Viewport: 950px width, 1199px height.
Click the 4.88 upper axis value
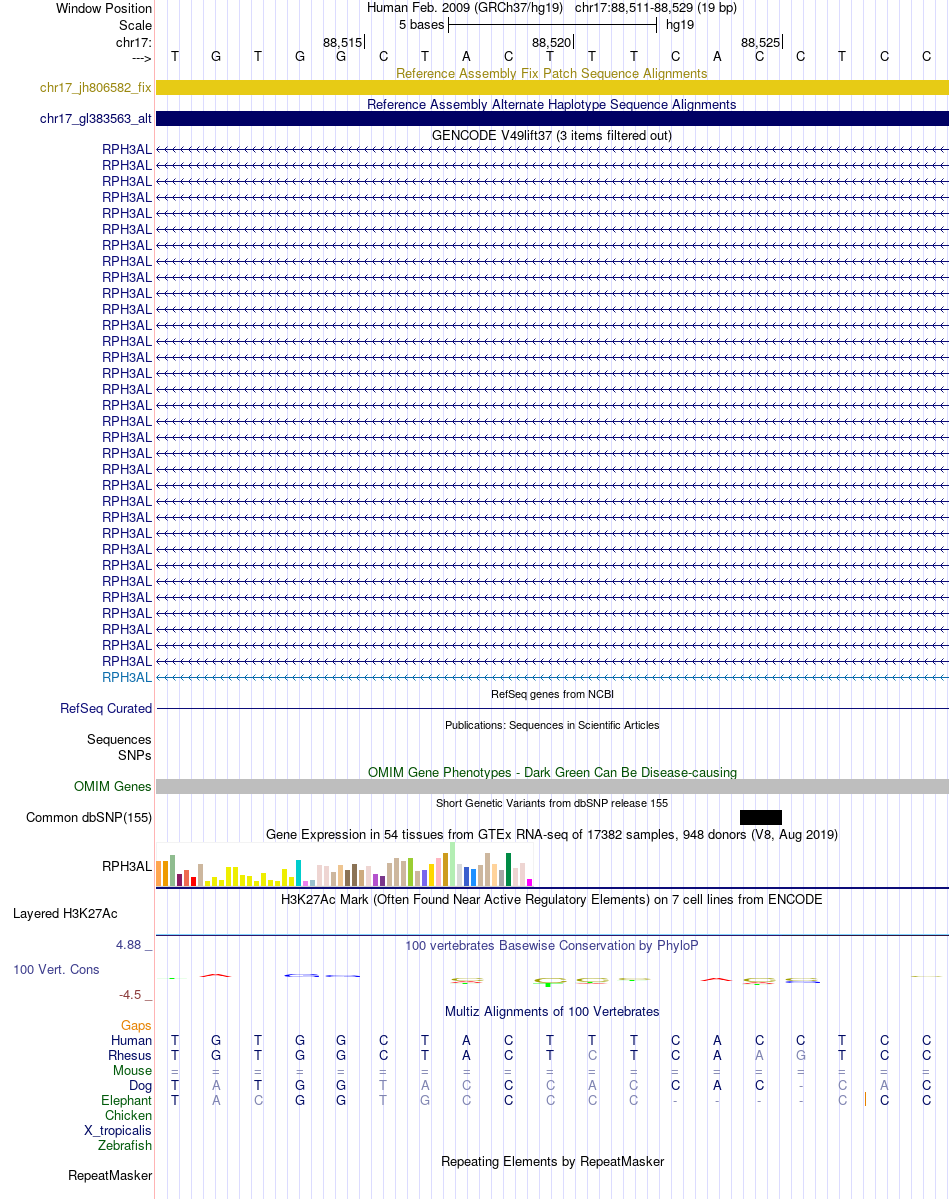[x=129, y=945]
